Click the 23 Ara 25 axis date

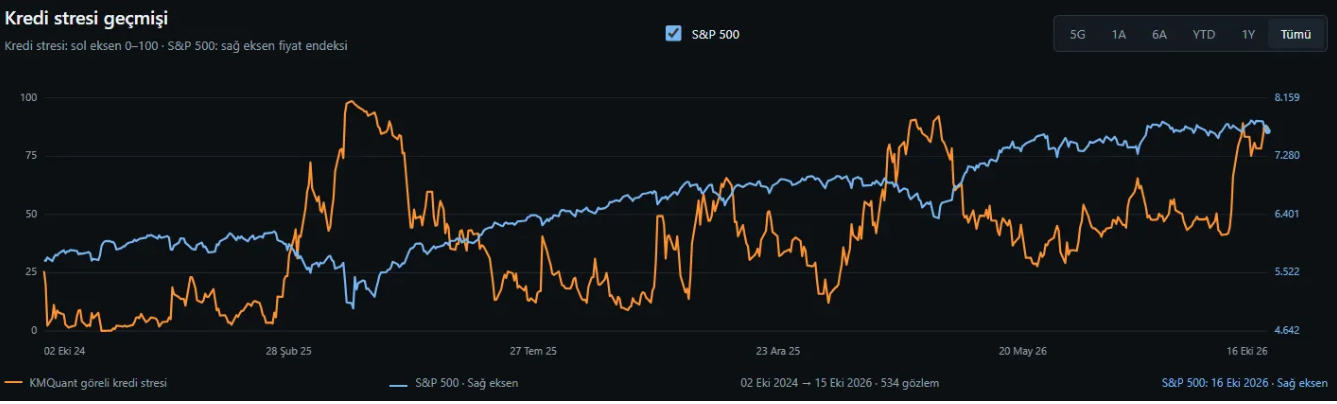(778, 351)
